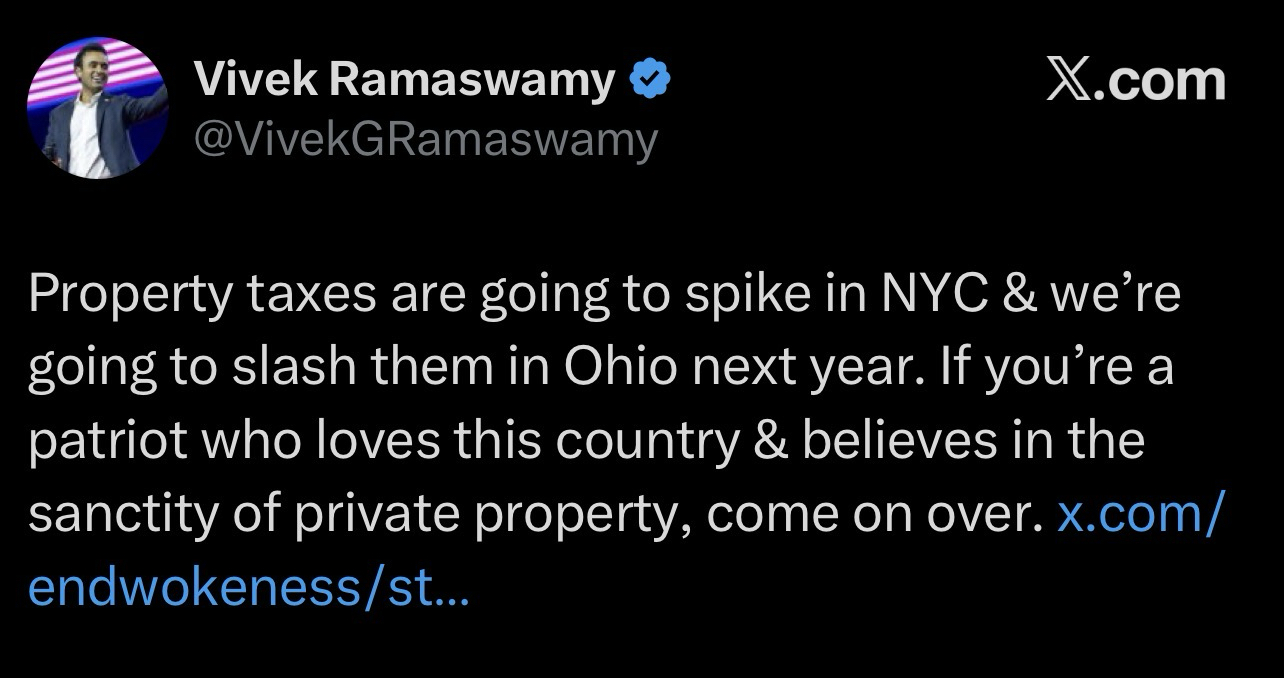
Task: Open the x.com/endwokeness link in the tweet
Action: pyautogui.click(x=1139, y=515)
